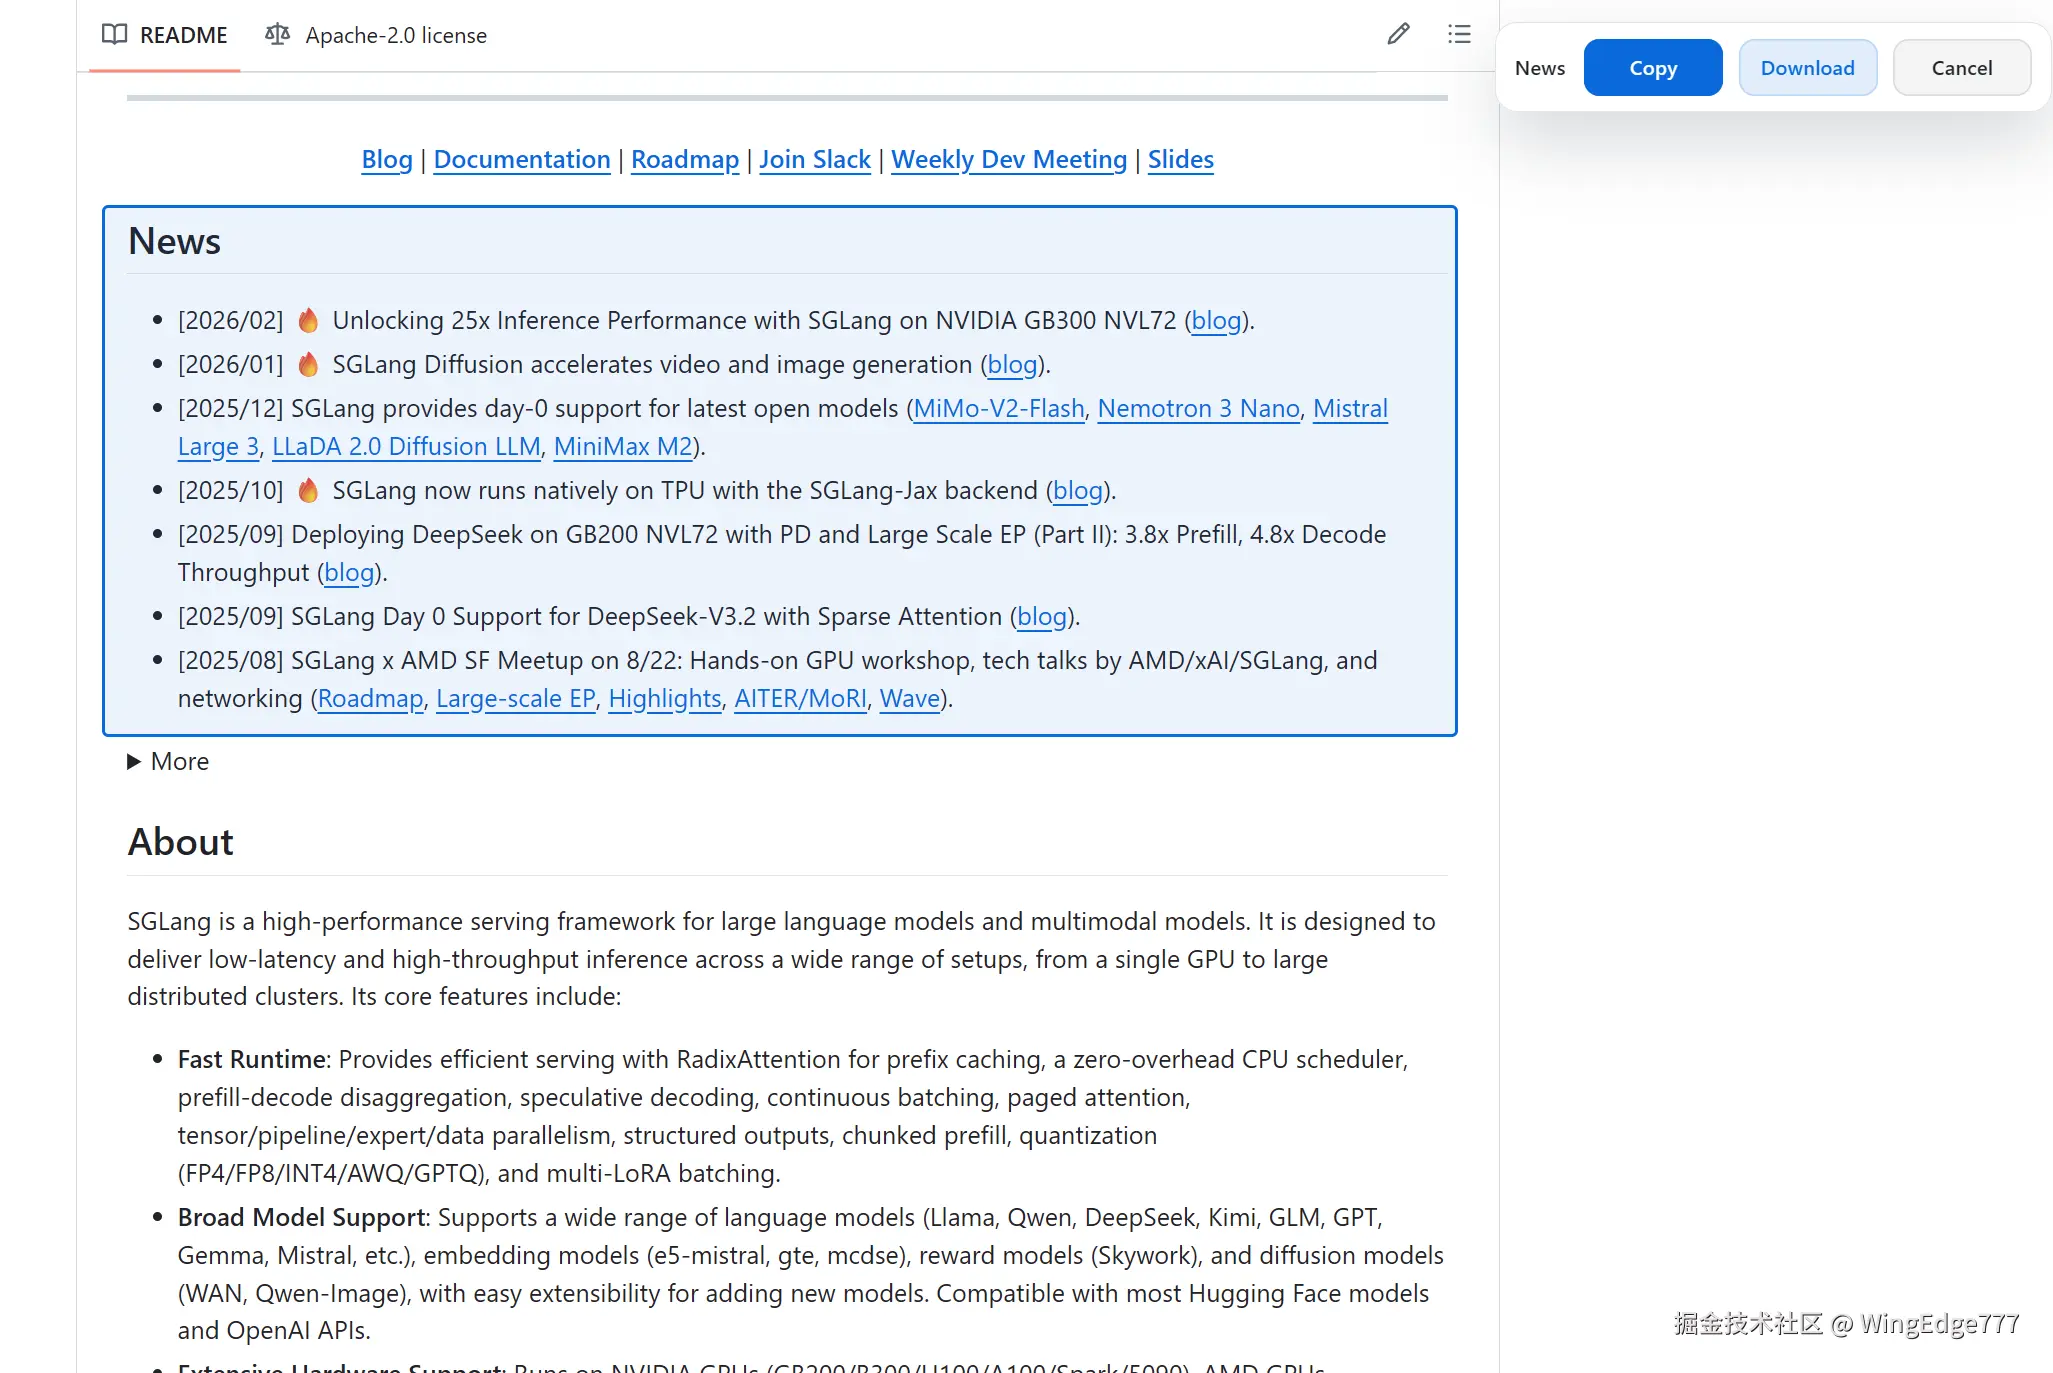
Task: Click the pencil edit README icon
Action: click(x=1398, y=35)
